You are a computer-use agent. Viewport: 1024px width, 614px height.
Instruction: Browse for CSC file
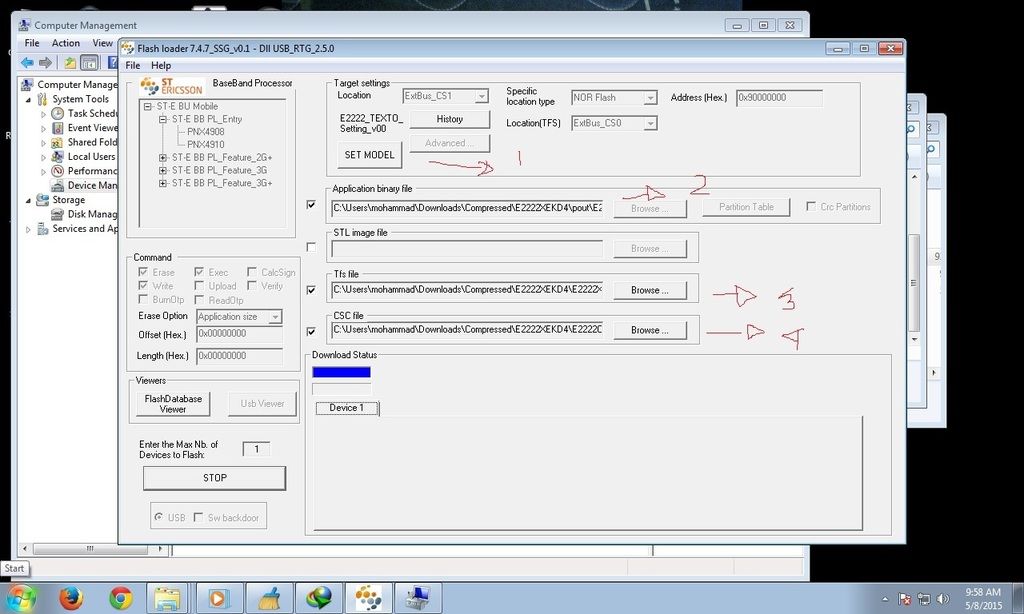[x=650, y=331]
